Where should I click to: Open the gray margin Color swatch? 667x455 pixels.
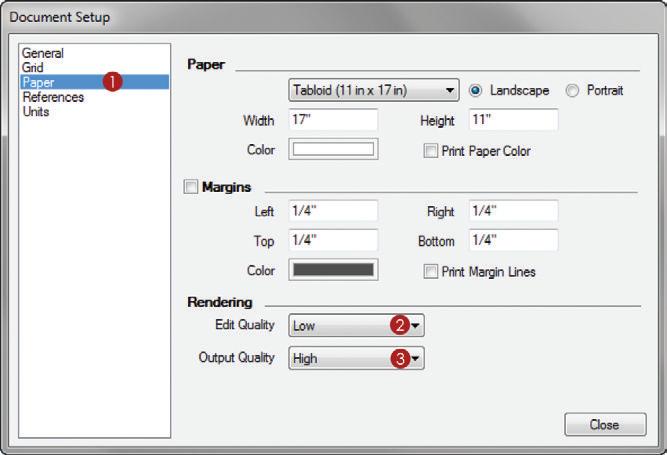point(334,270)
